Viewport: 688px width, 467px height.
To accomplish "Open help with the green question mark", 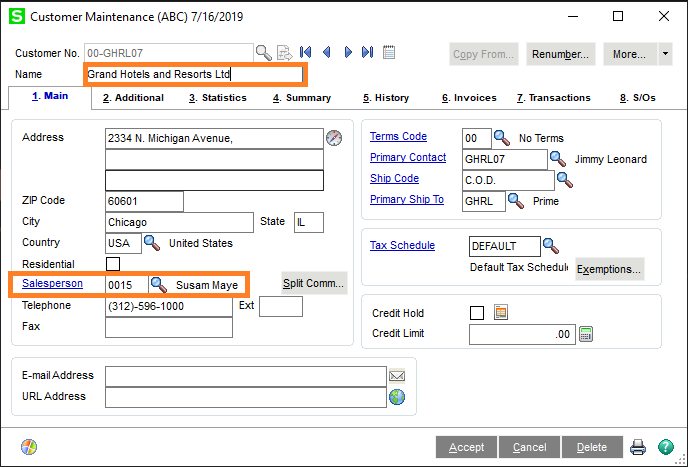I will pos(666,447).
